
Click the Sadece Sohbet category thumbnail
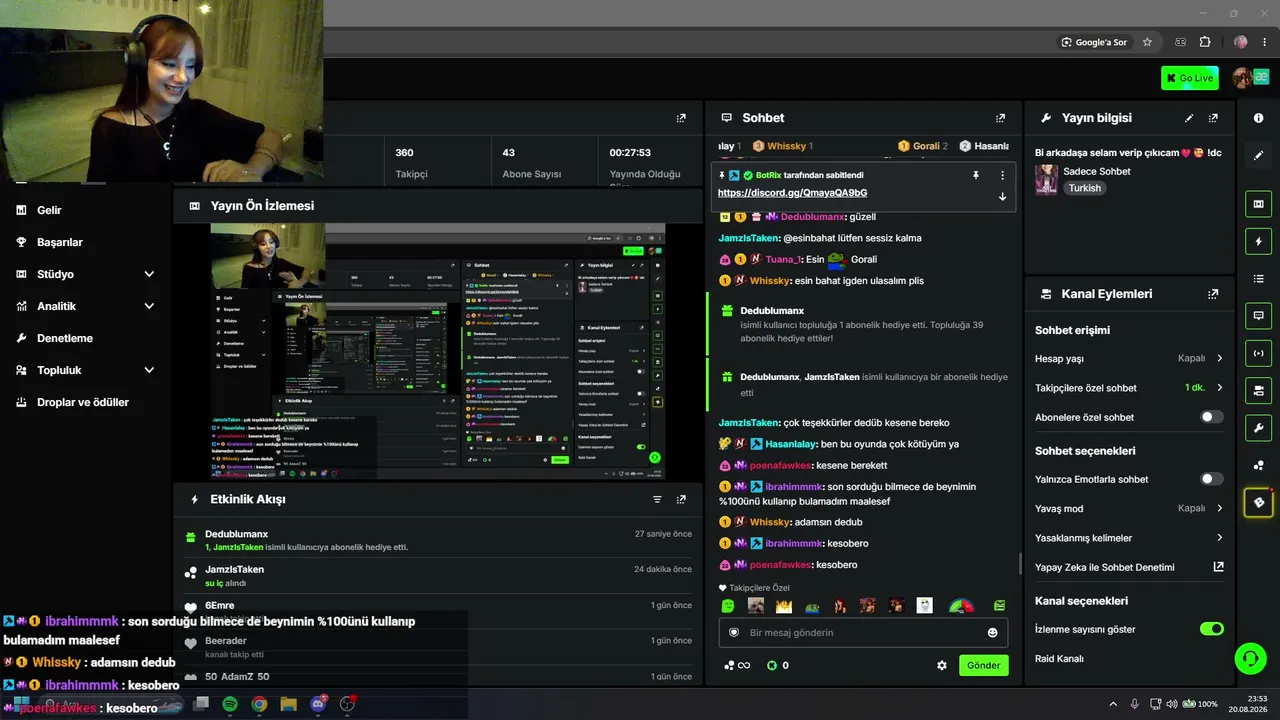(x=1046, y=179)
